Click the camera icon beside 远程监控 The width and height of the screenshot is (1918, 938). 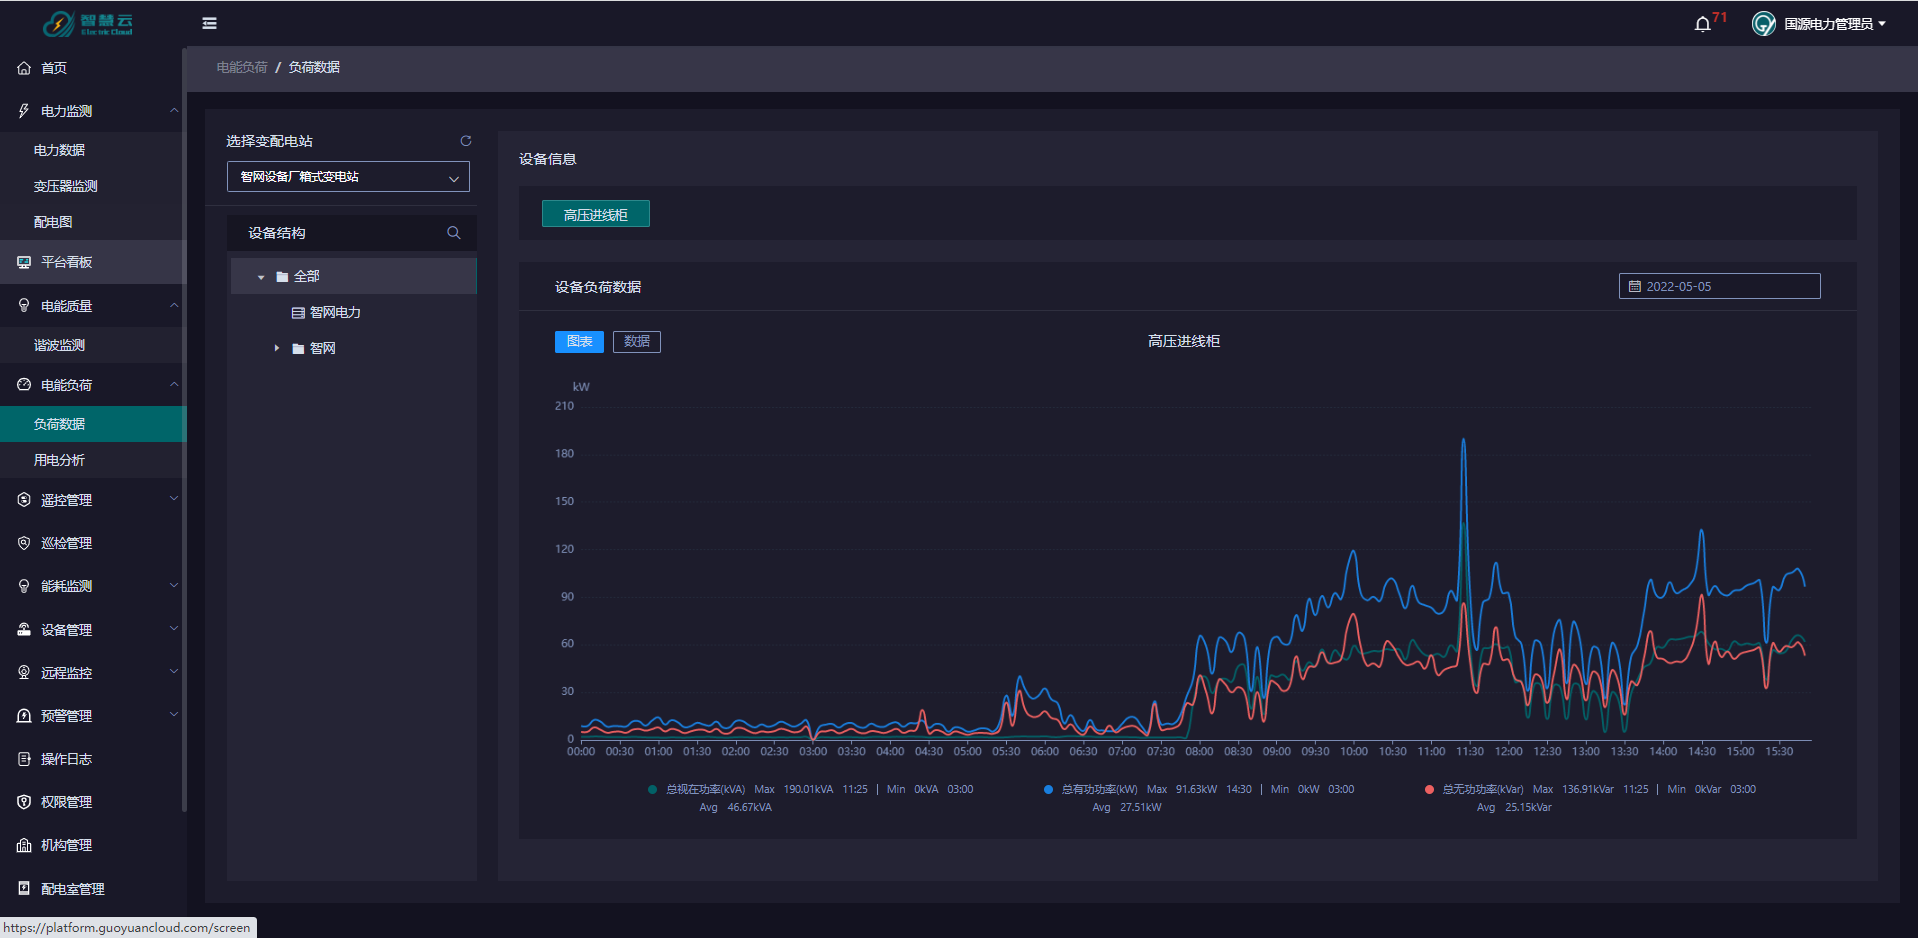pyautogui.click(x=24, y=673)
